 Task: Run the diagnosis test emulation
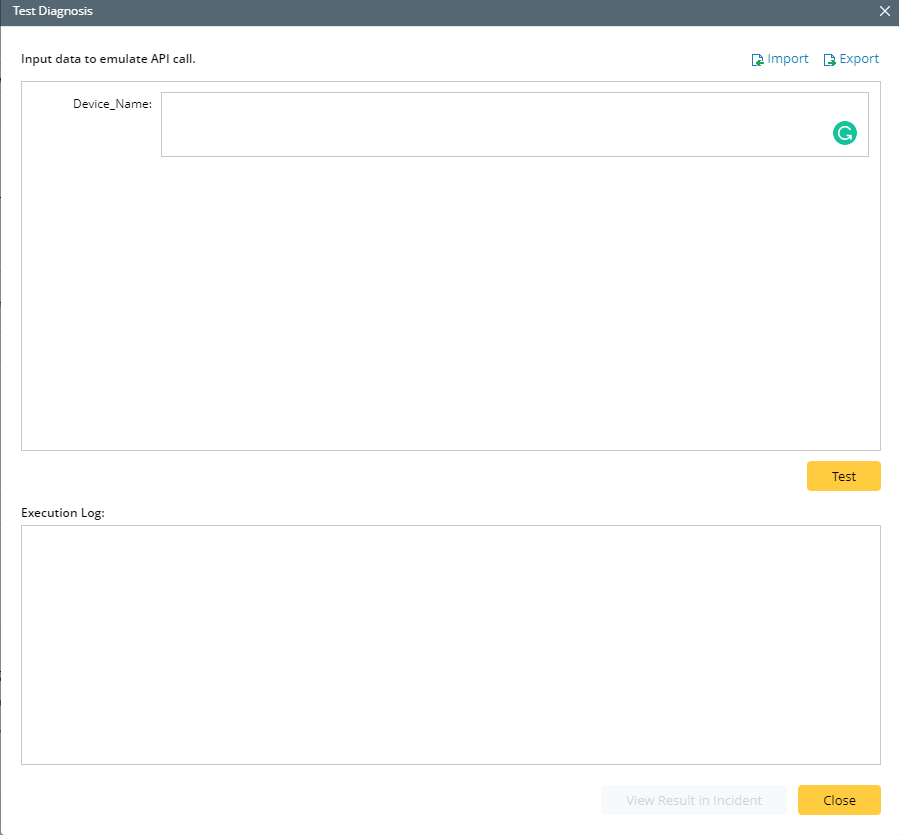coord(843,476)
